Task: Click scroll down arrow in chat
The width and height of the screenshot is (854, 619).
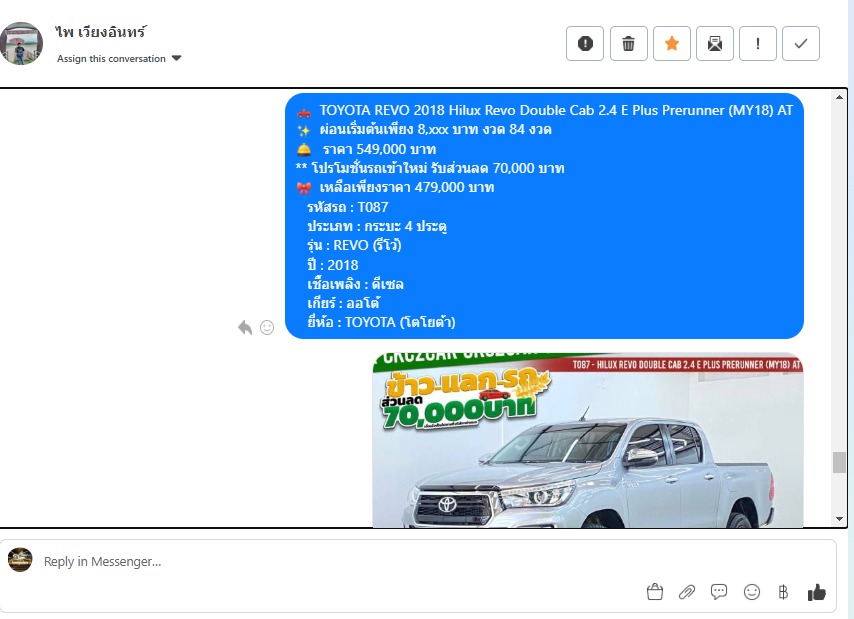Action: coord(839,519)
